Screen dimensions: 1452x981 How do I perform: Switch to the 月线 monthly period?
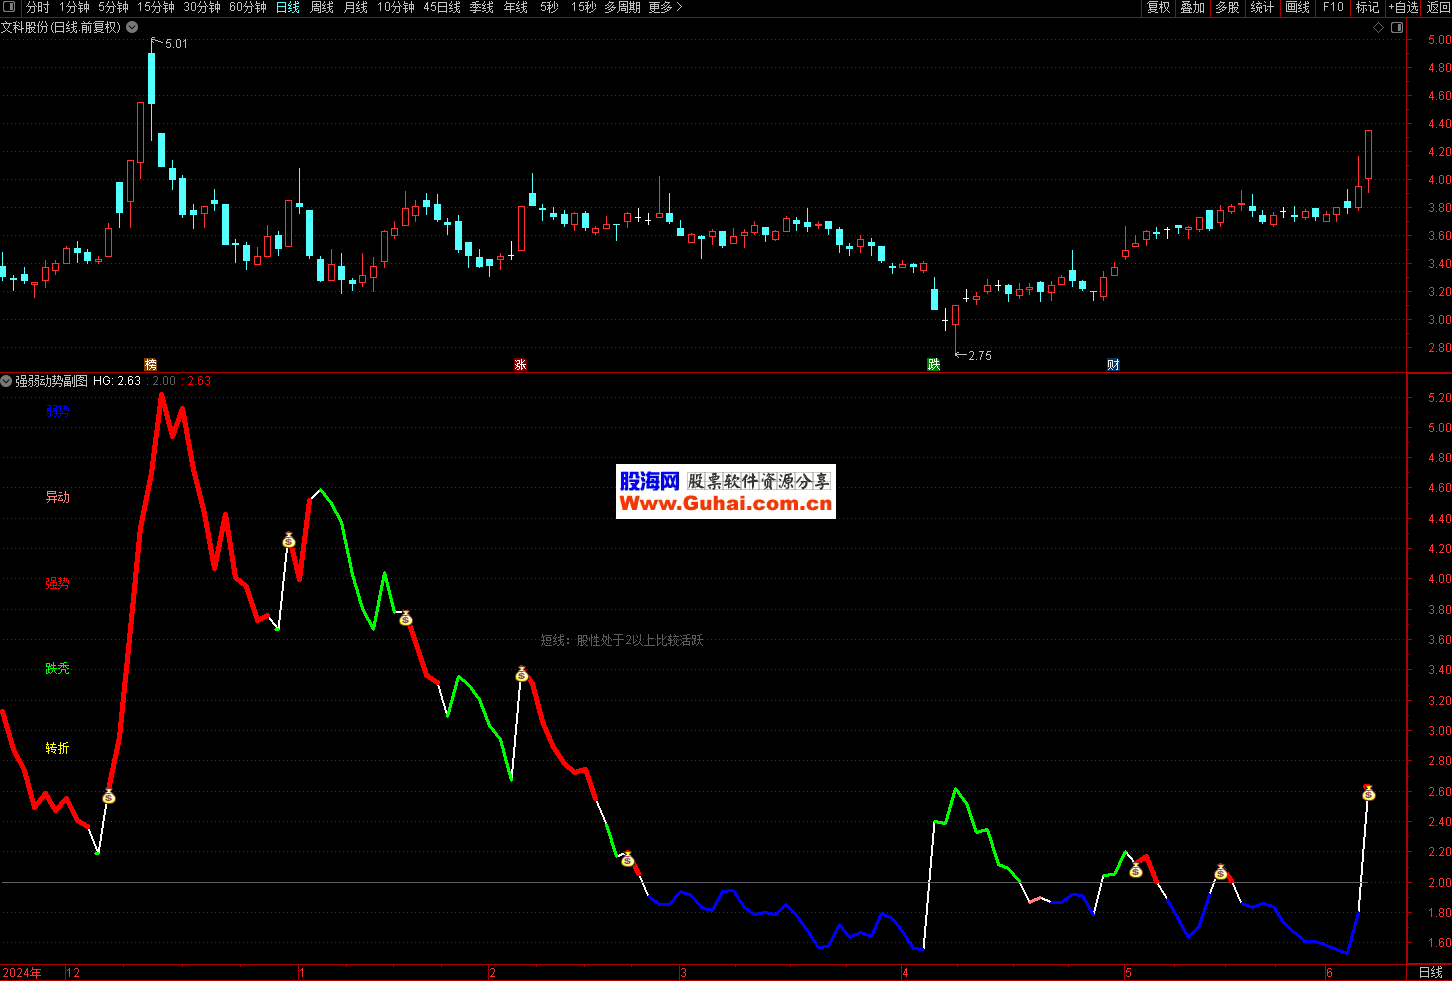356,7
